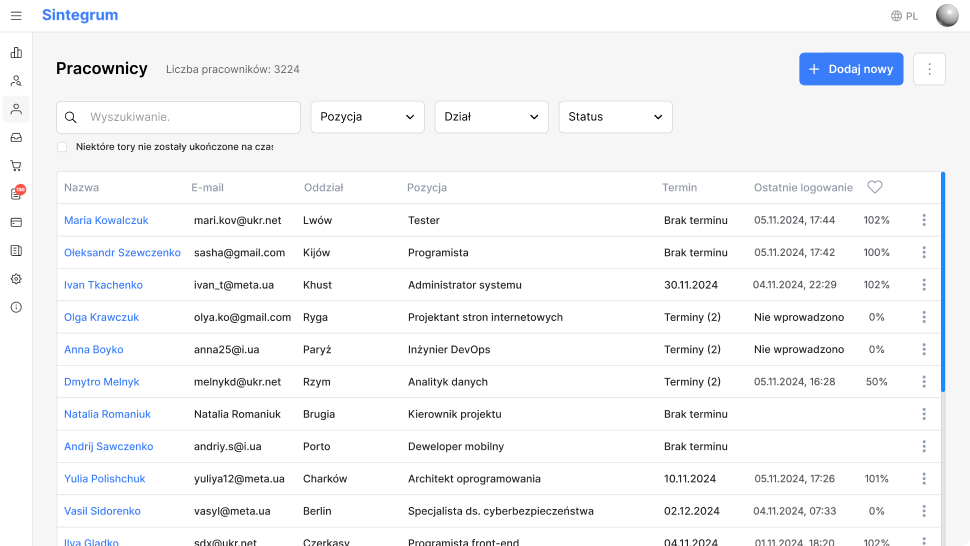The height and width of the screenshot is (546, 970).
Task: Expand the Dział filter dropdown
Action: [x=491, y=117]
